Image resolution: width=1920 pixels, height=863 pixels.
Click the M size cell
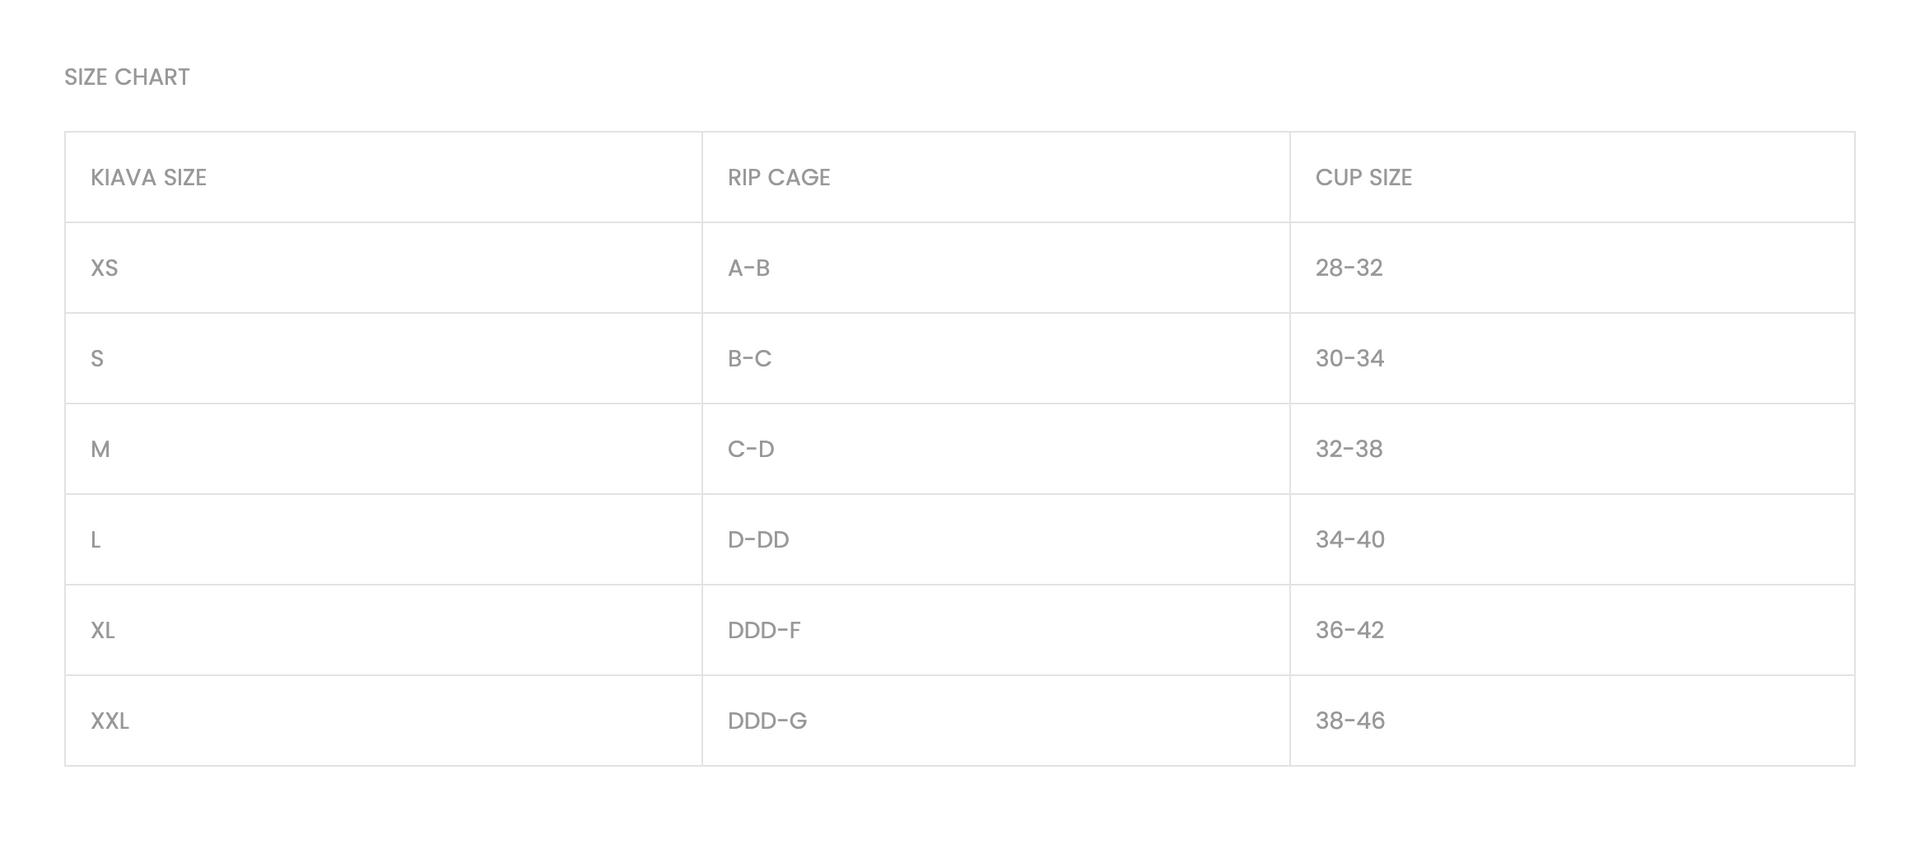point(100,449)
